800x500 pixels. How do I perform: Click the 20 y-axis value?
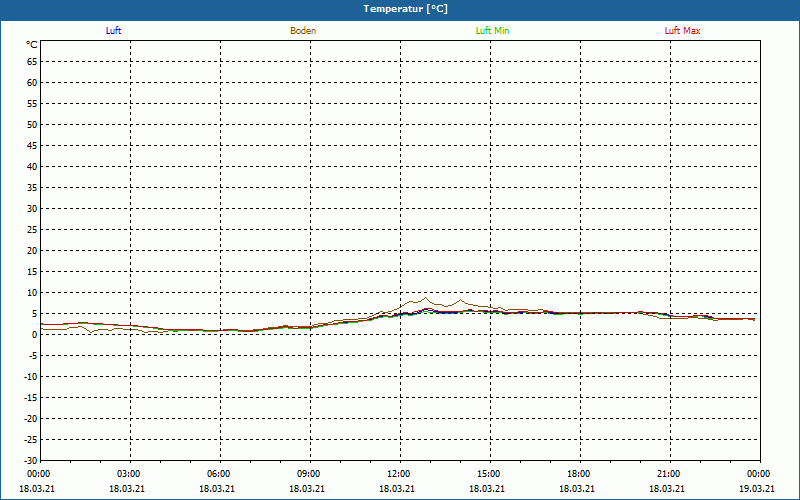(32, 251)
